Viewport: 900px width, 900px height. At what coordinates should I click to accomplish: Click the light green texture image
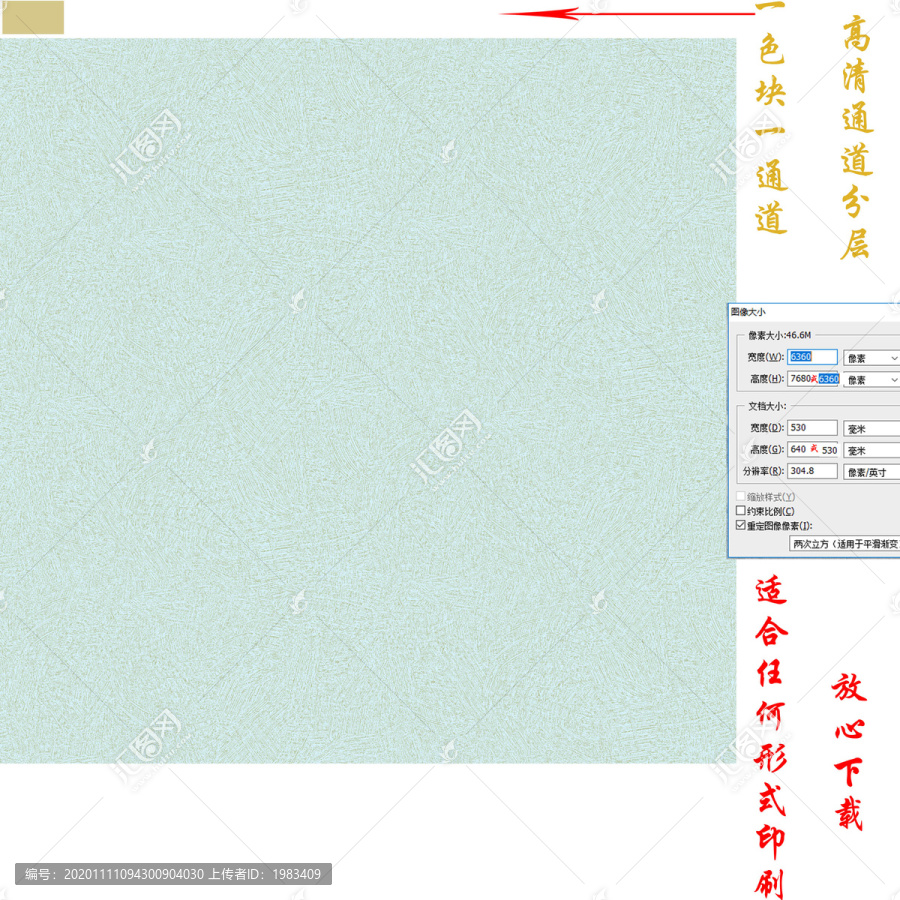(368, 401)
